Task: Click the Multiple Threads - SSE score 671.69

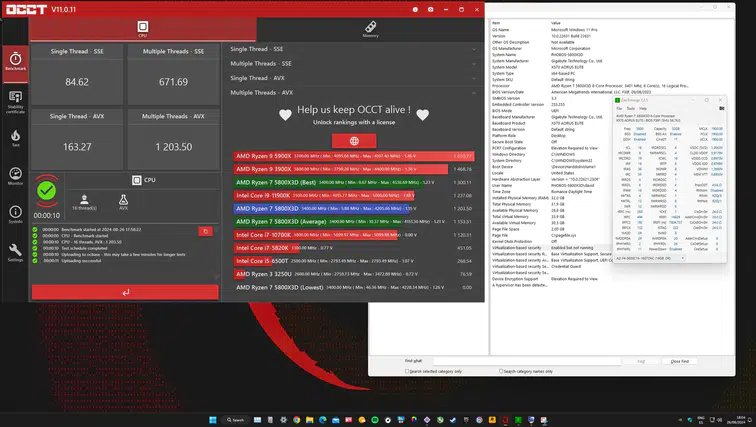Action: (173, 82)
